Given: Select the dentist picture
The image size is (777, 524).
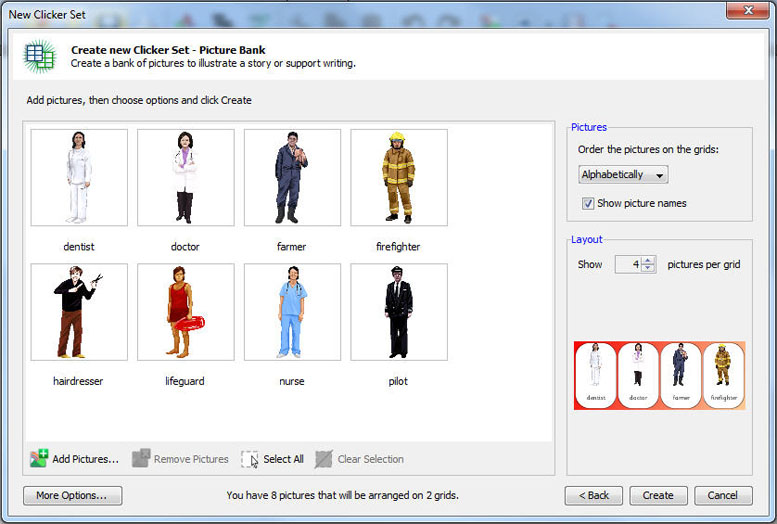Looking at the screenshot, I should click(79, 177).
